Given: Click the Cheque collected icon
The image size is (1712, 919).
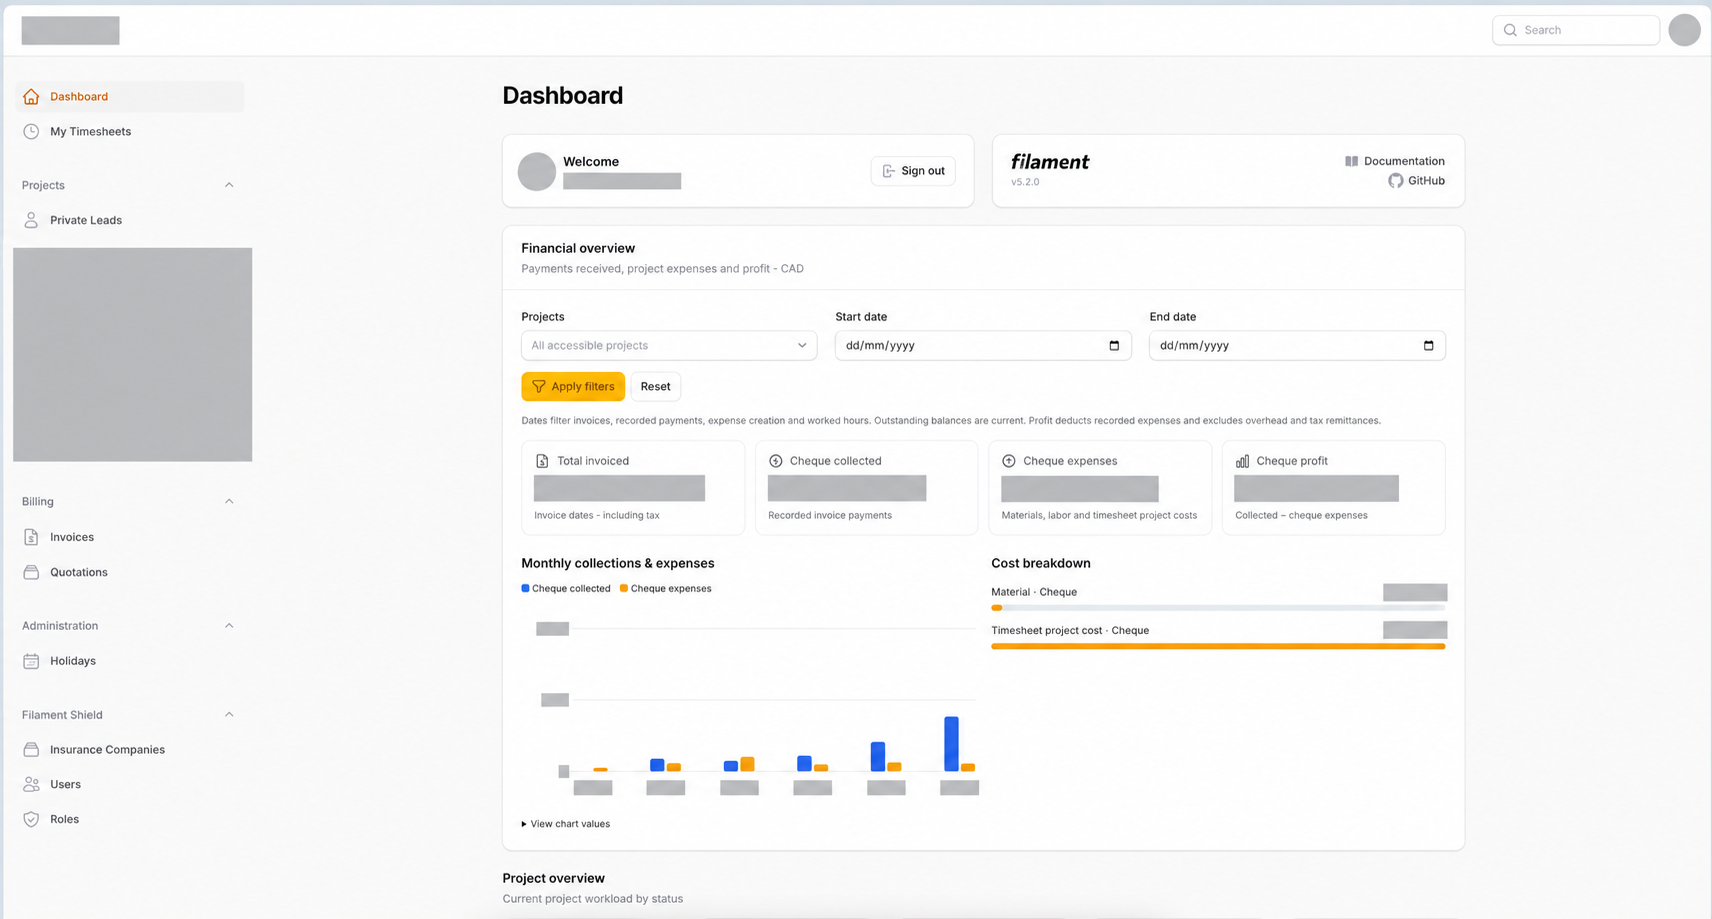Looking at the screenshot, I should click(x=775, y=461).
